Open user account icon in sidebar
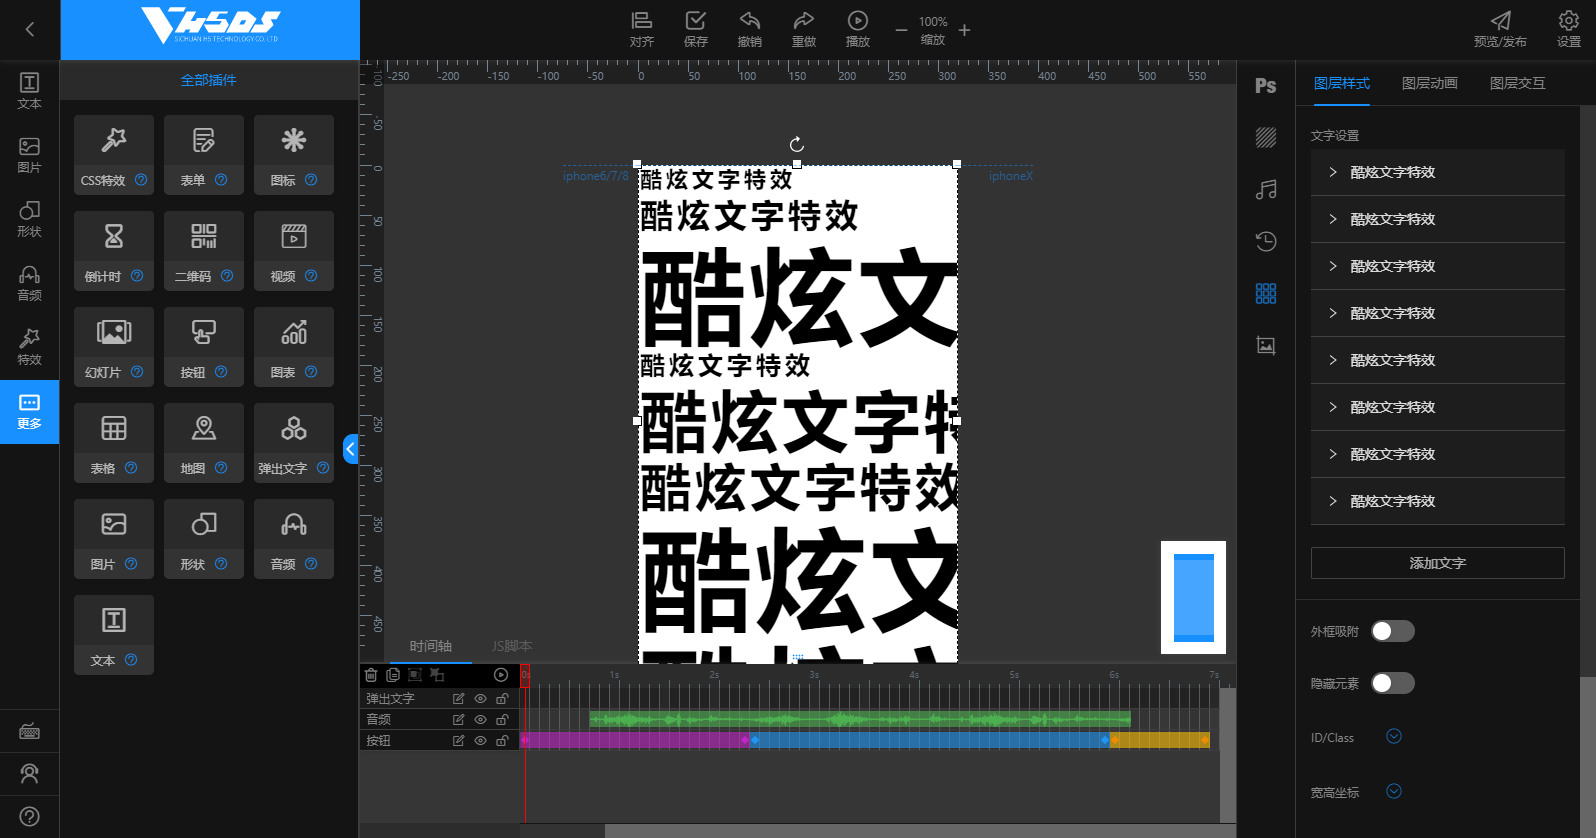 (x=29, y=774)
